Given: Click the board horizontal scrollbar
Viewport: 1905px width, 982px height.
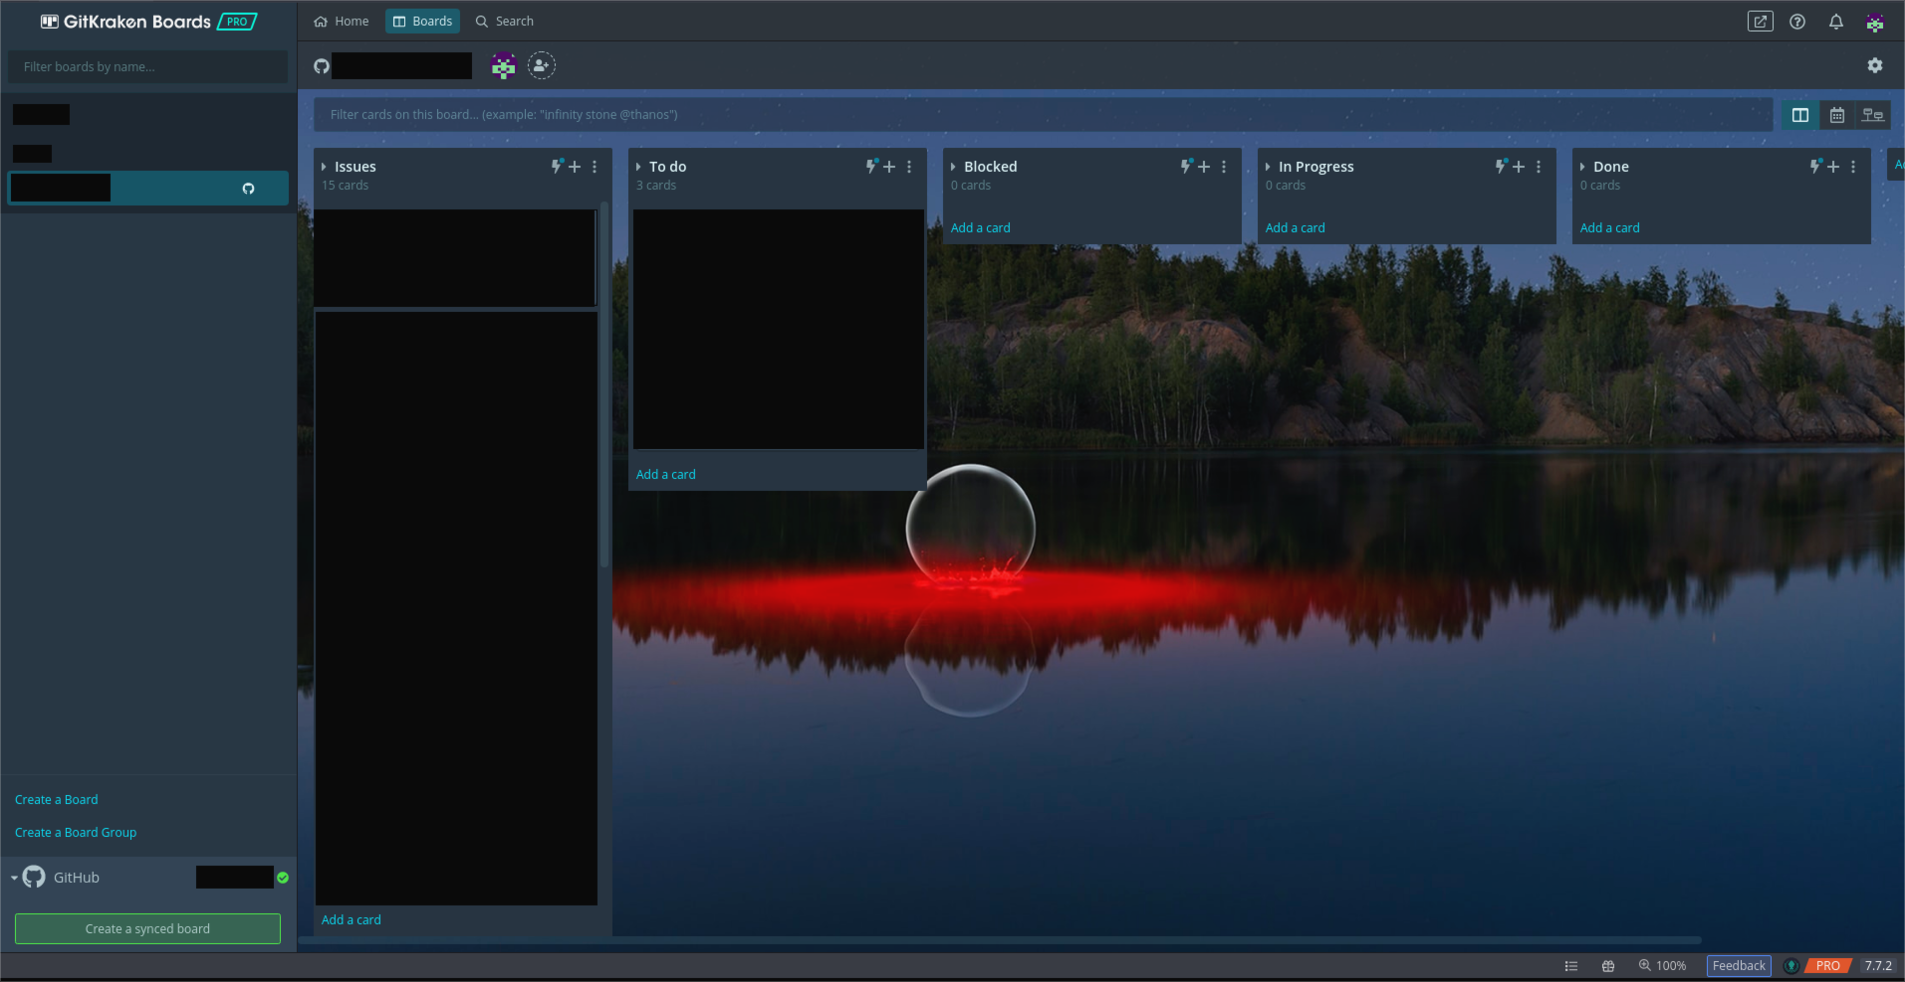Looking at the screenshot, I should point(1000,941).
